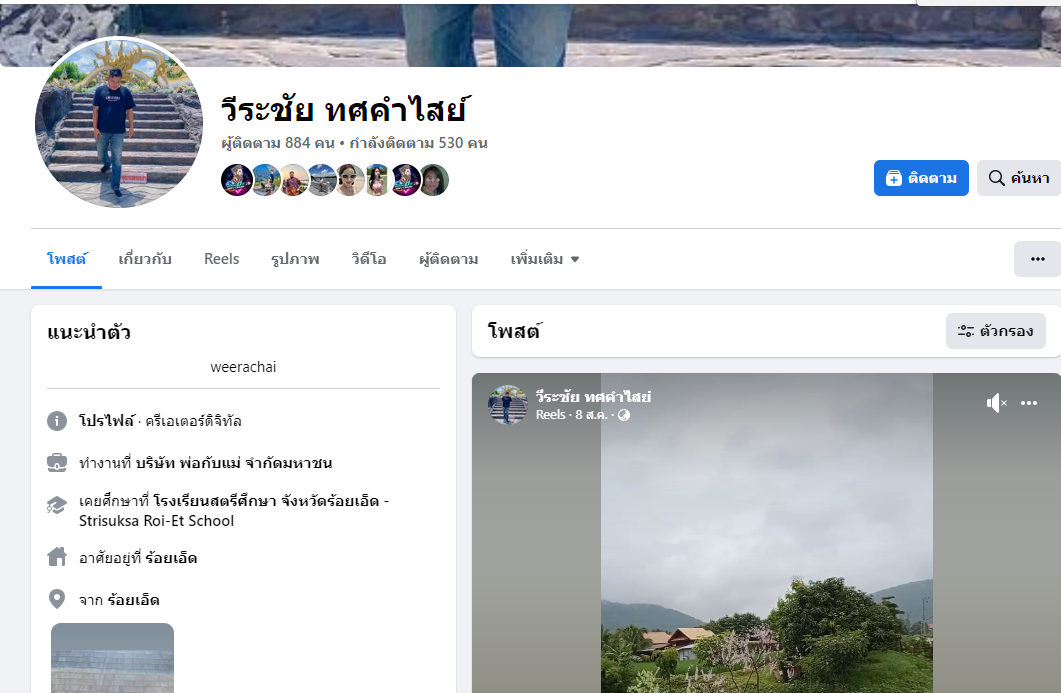Viewport: 1061px width, 693px height.
Task: Expand the เพิ่มเติม dropdown tab
Action: 544,259
